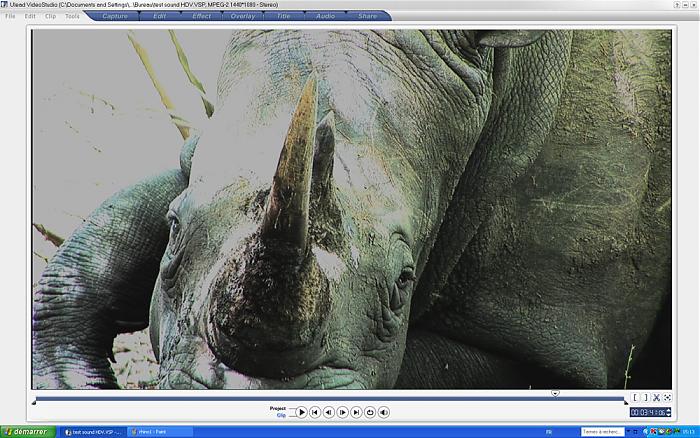The height and width of the screenshot is (438, 700).
Task: Set Mark-in with left bracket button
Action: coord(635,397)
